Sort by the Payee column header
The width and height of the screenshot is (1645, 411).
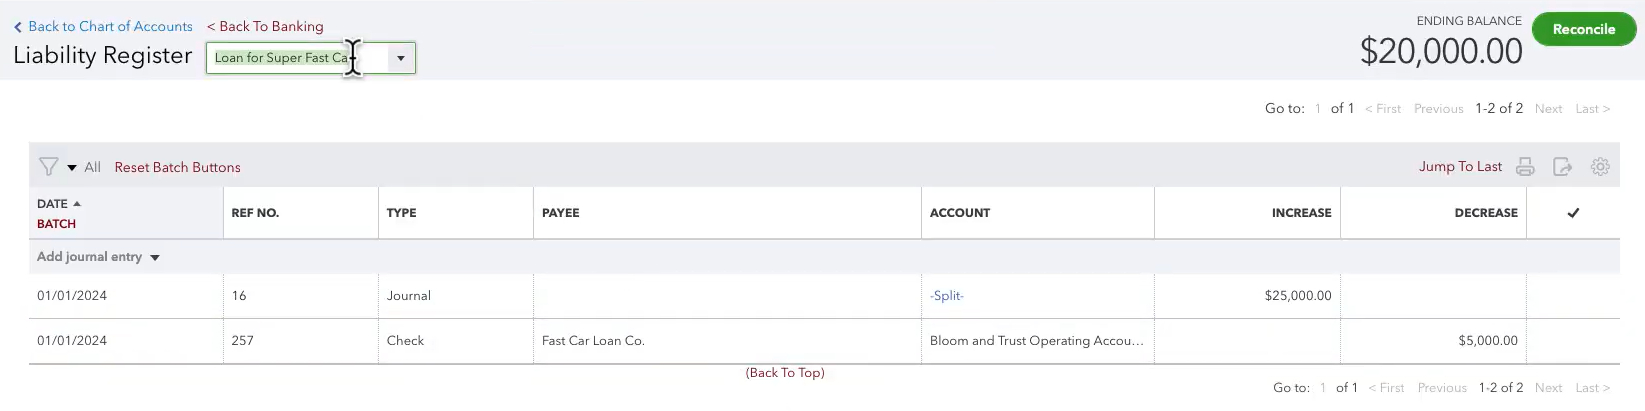(x=560, y=213)
